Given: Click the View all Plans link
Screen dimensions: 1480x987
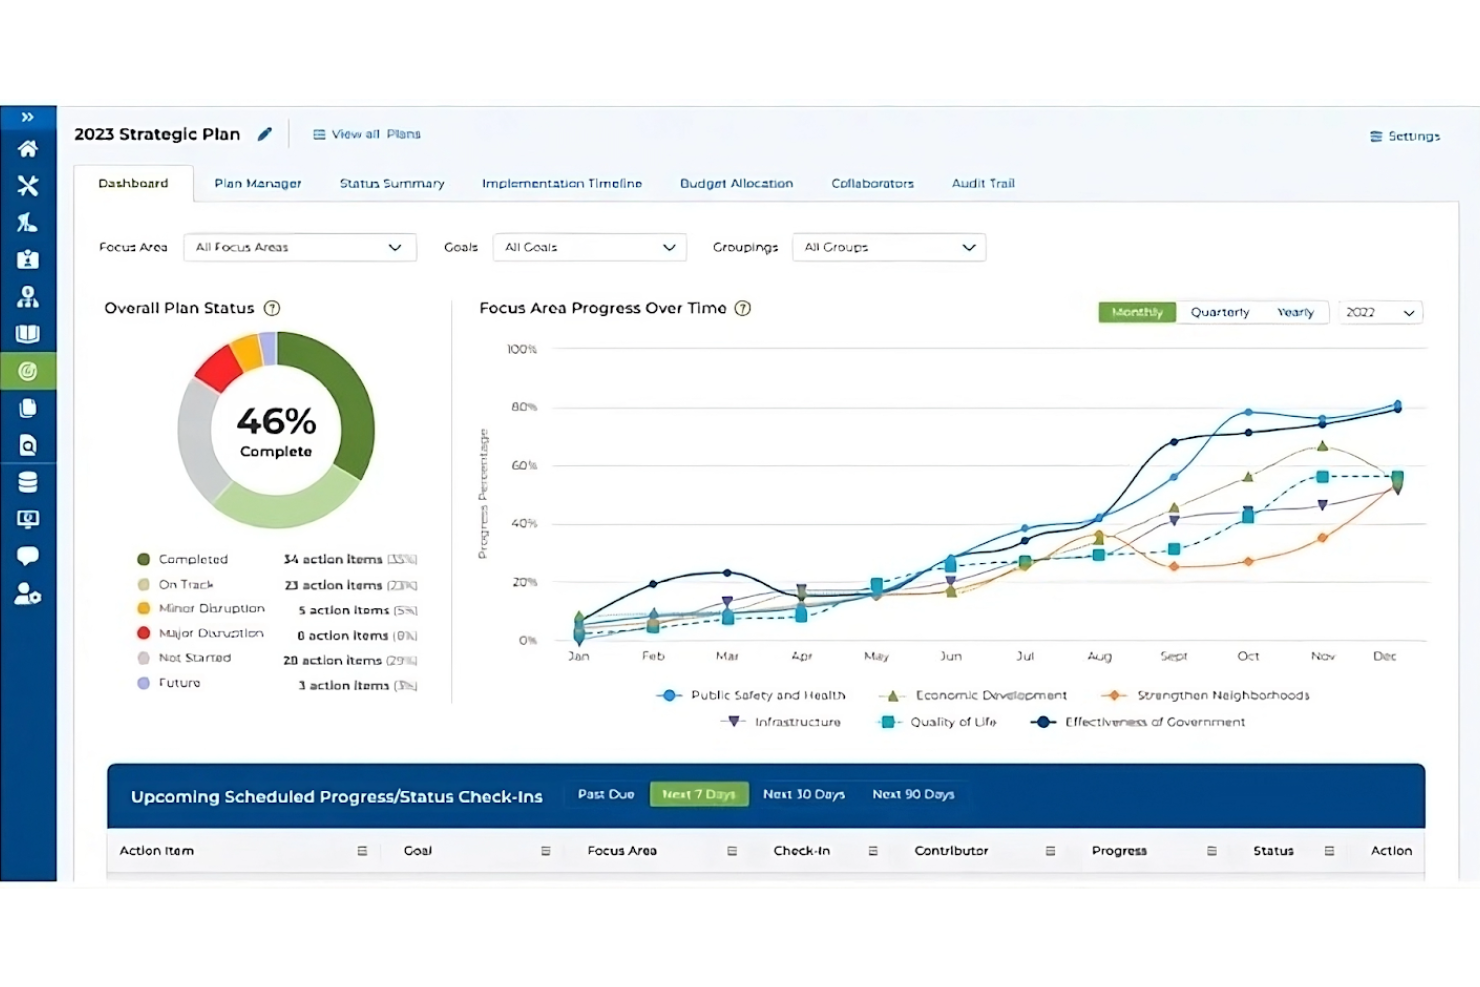Looking at the screenshot, I should click(366, 133).
